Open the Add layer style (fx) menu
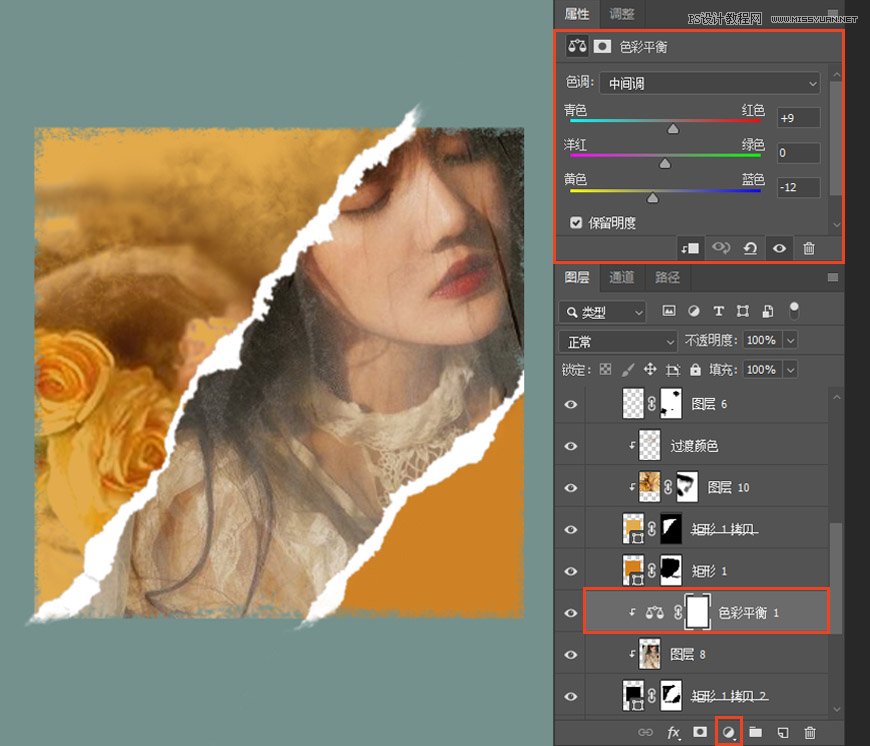This screenshot has height=746, width=870. [x=674, y=732]
